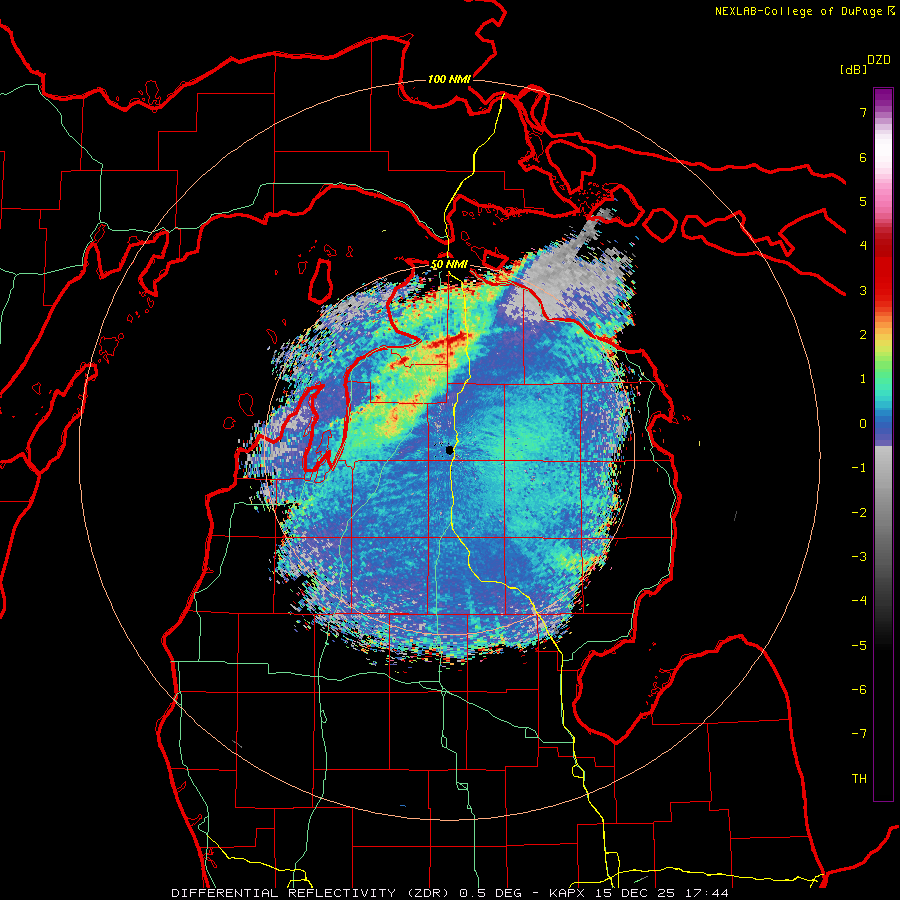Click the DZD legend title

[879, 60]
